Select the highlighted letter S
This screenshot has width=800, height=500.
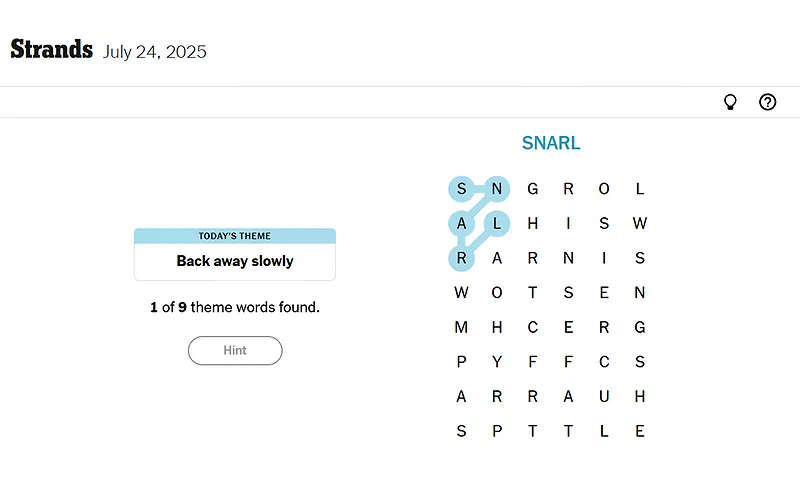[x=461, y=189]
